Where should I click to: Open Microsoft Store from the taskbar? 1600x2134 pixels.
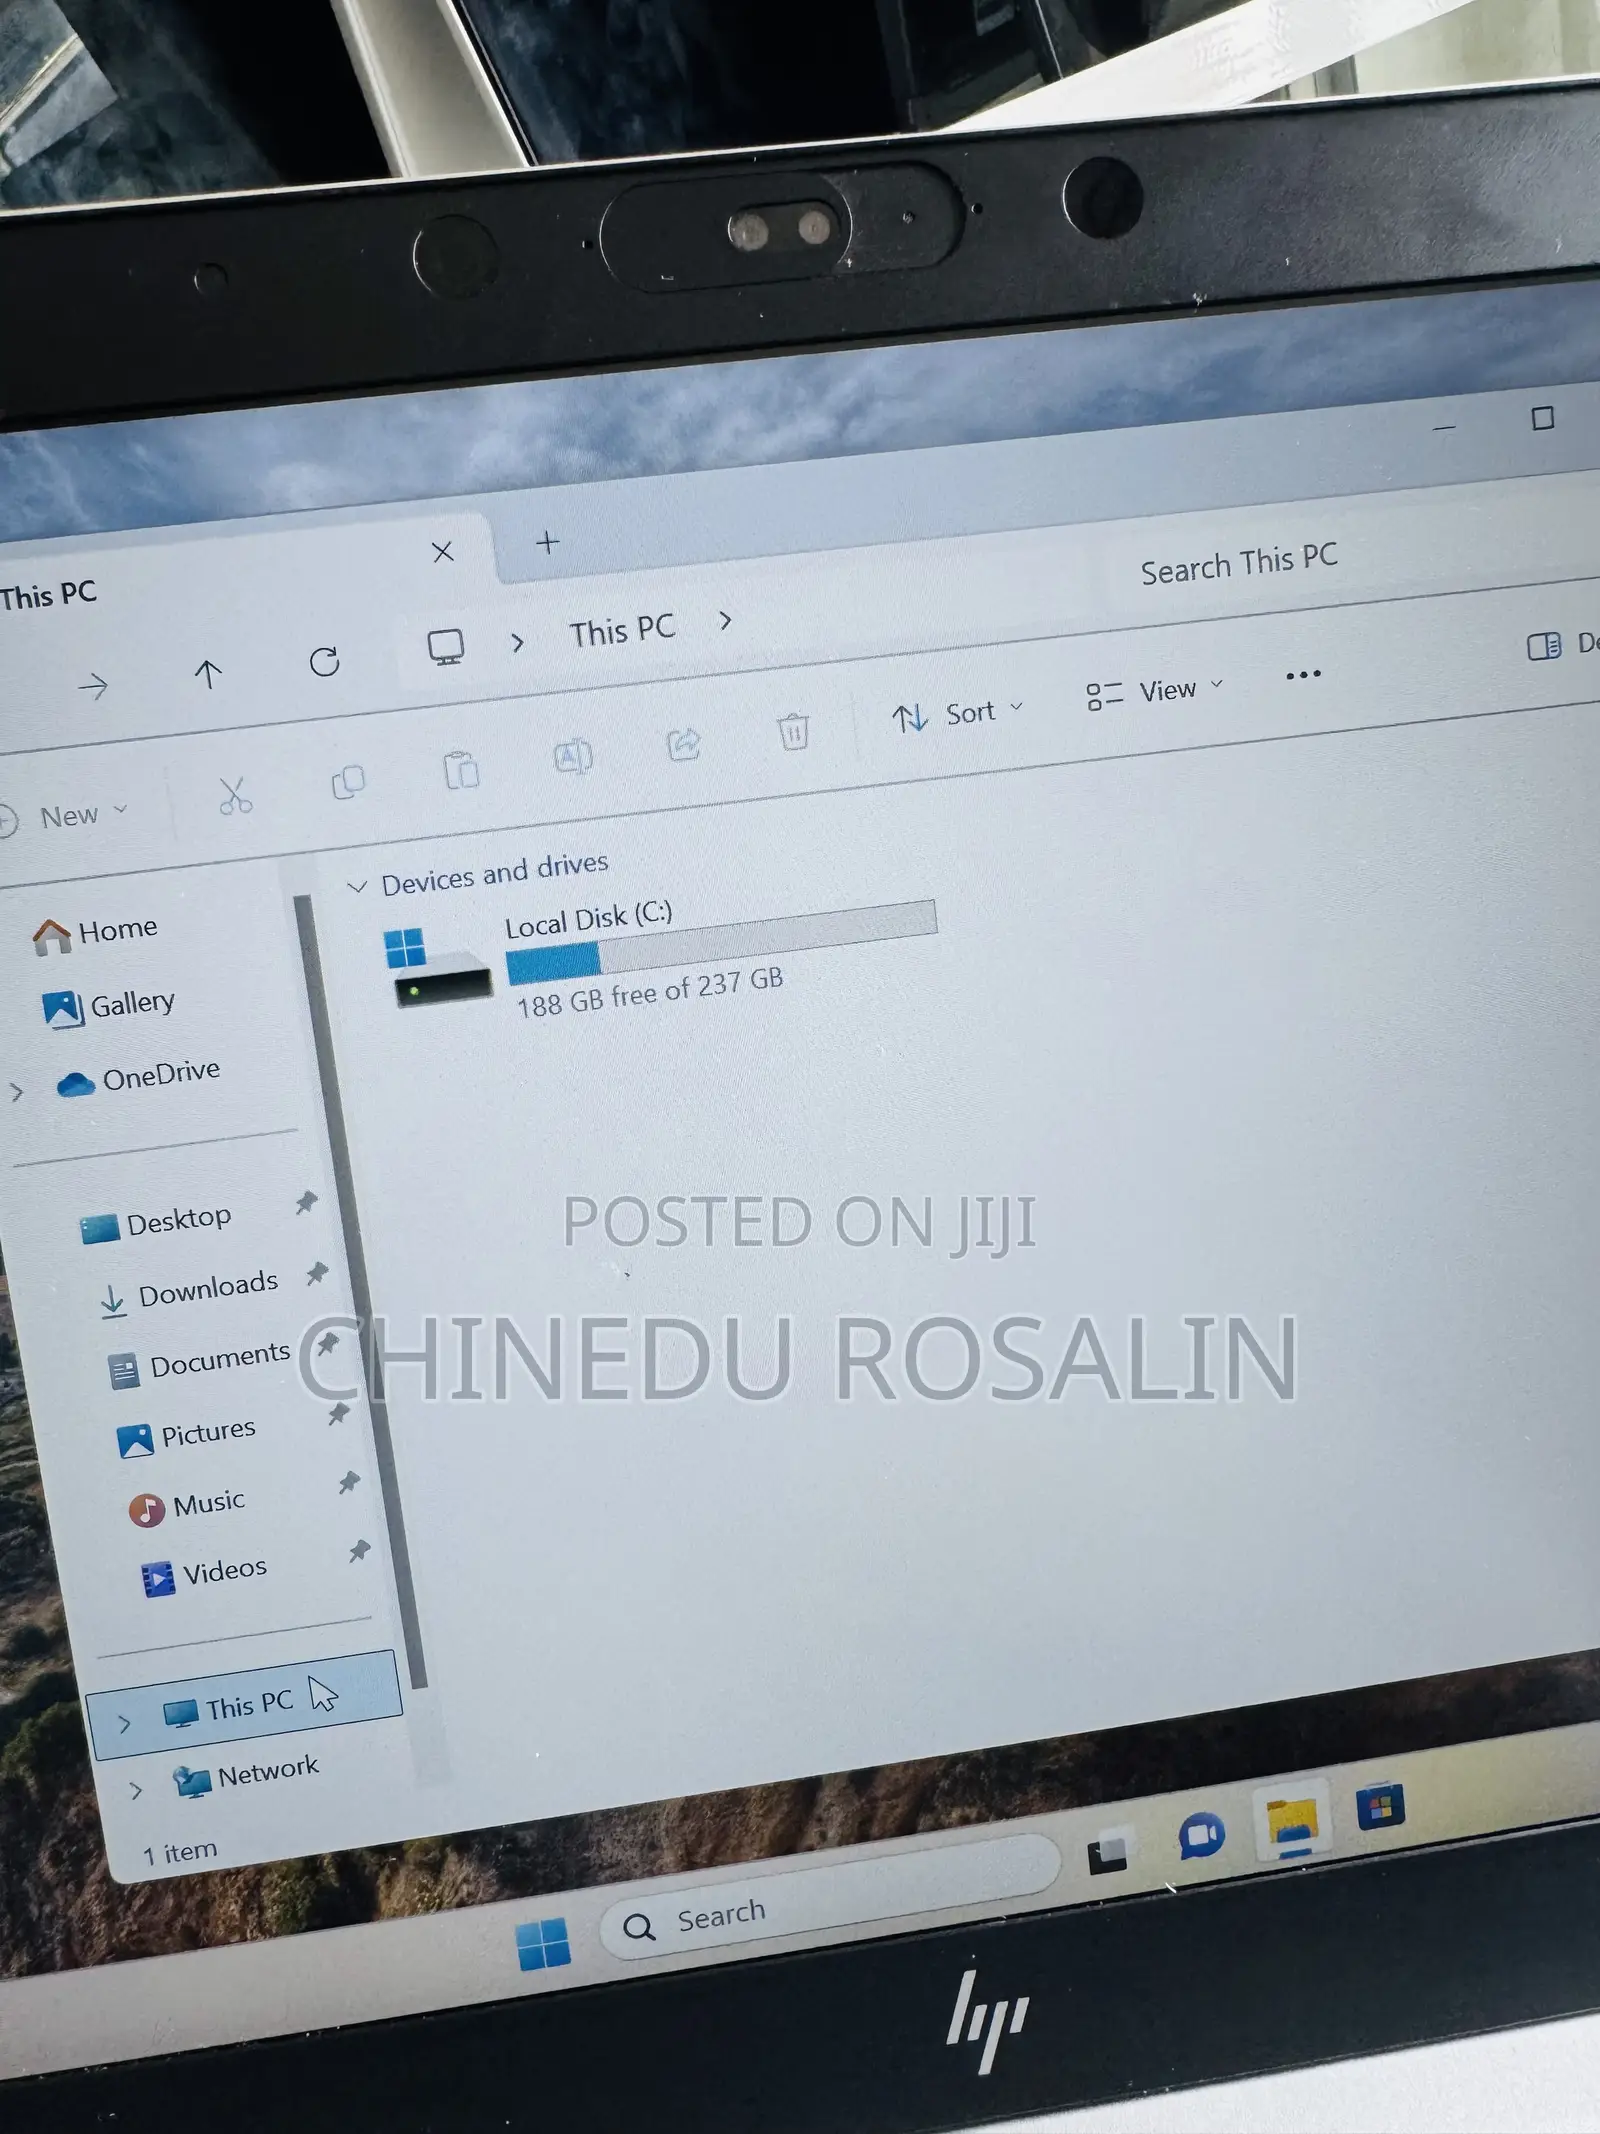point(1380,1806)
